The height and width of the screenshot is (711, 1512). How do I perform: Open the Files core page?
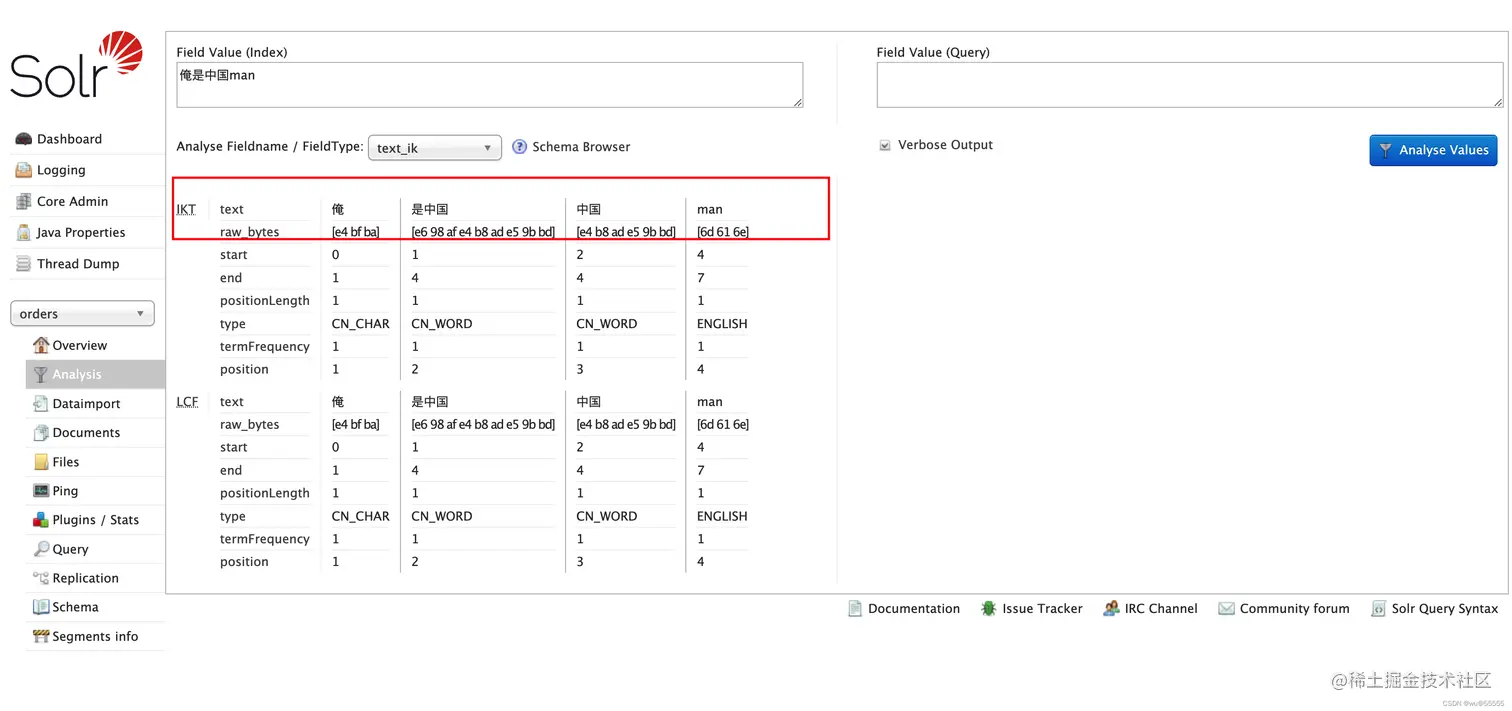pos(65,462)
